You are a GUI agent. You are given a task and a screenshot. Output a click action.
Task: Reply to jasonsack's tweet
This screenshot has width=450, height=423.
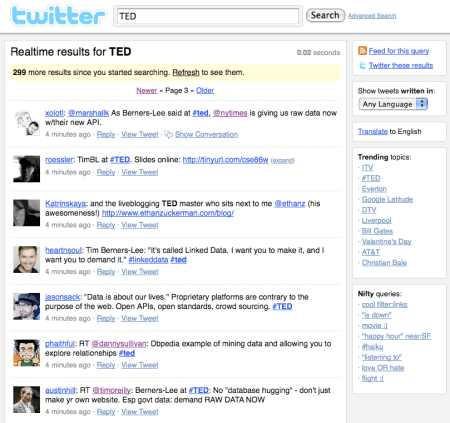point(106,318)
